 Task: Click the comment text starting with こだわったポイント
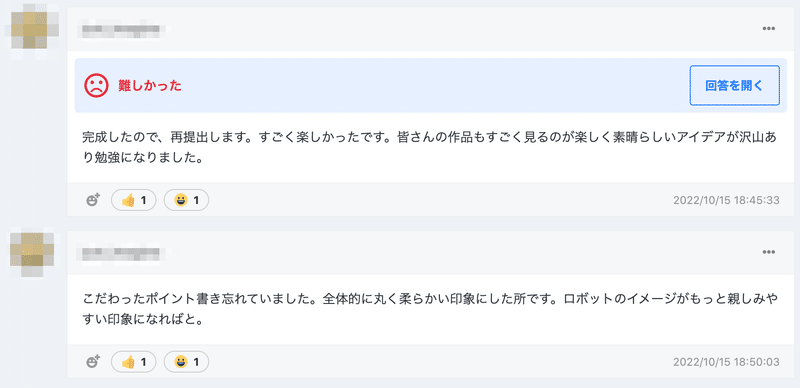430,310
